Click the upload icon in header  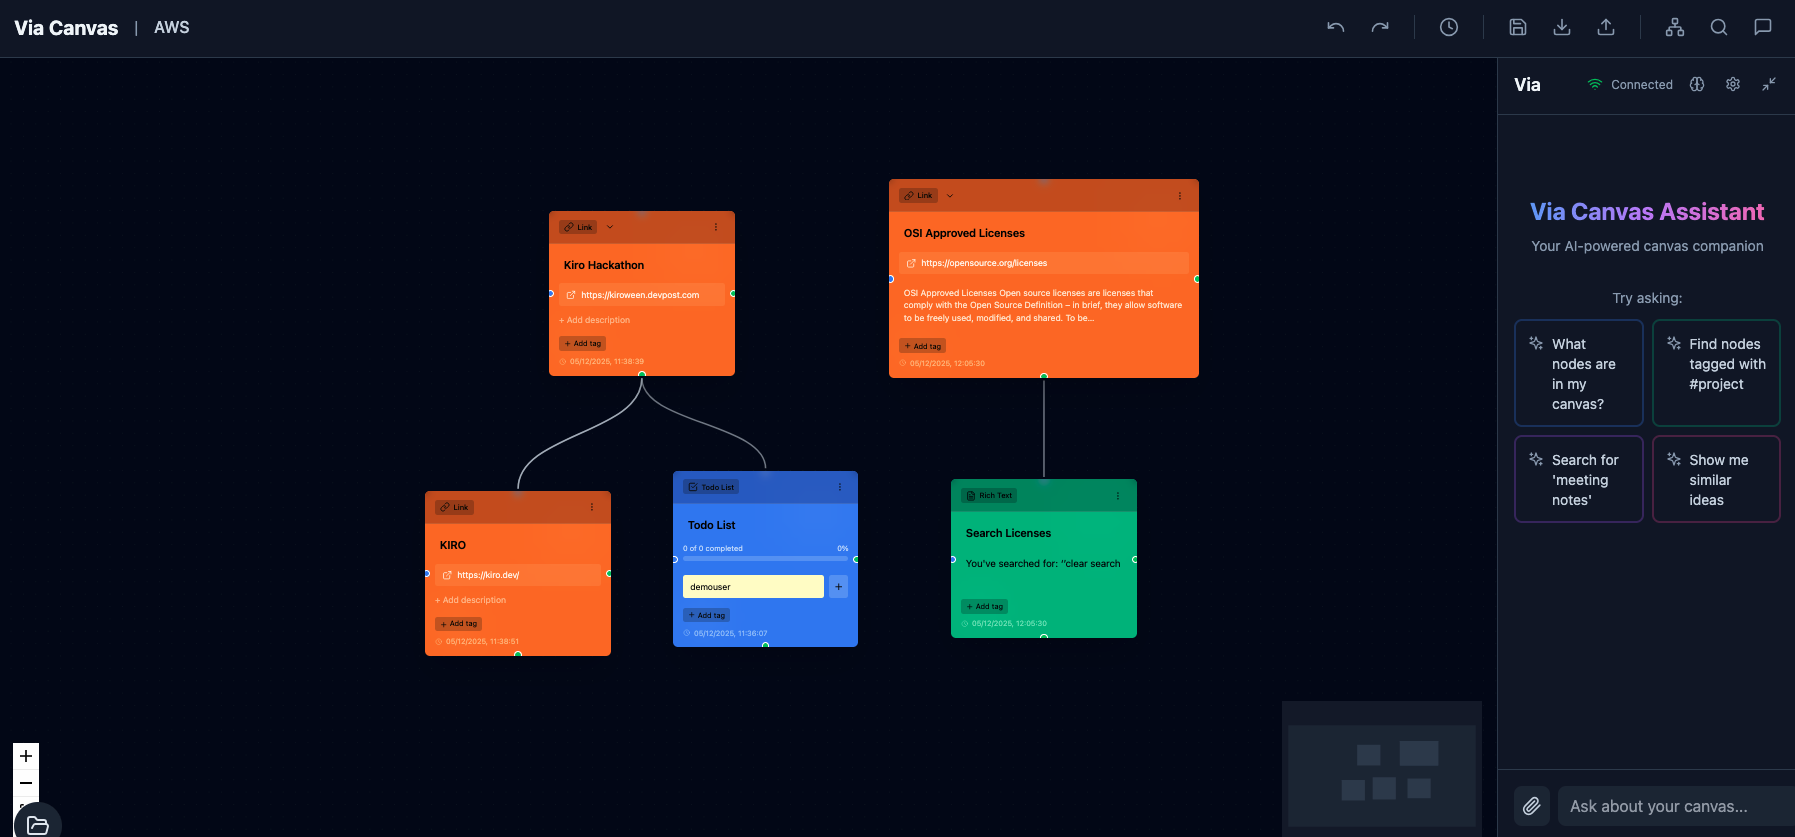tap(1605, 27)
